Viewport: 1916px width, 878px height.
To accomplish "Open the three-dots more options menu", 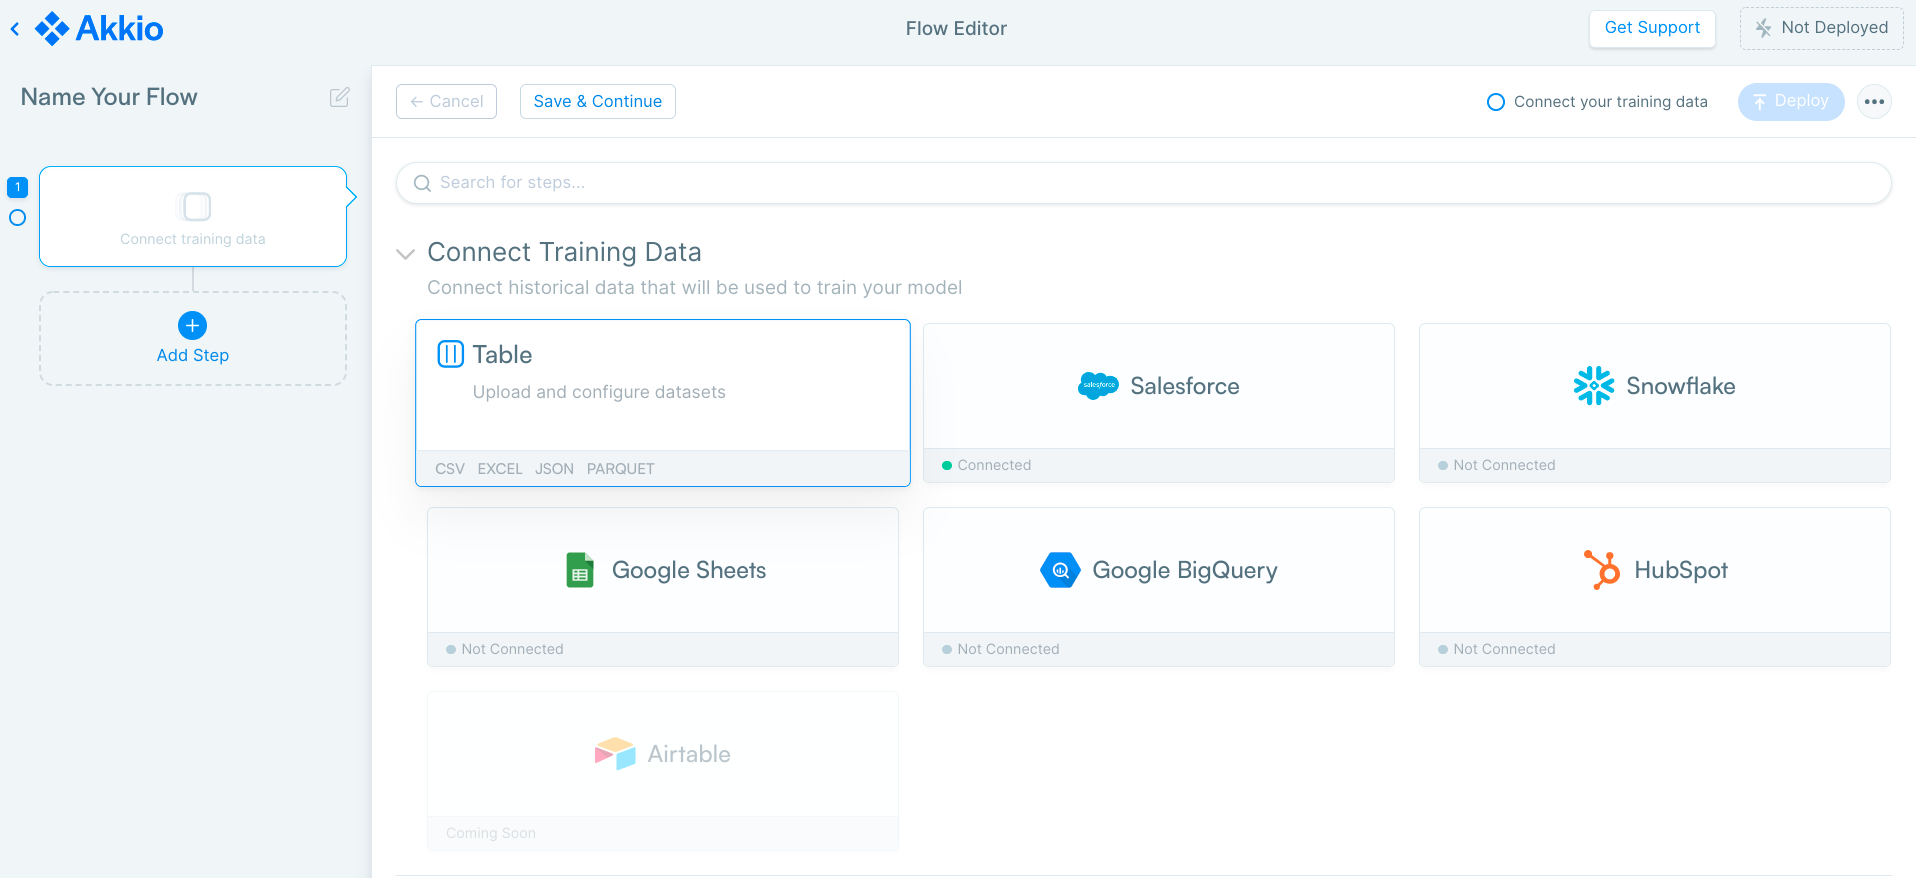I will [x=1873, y=101].
